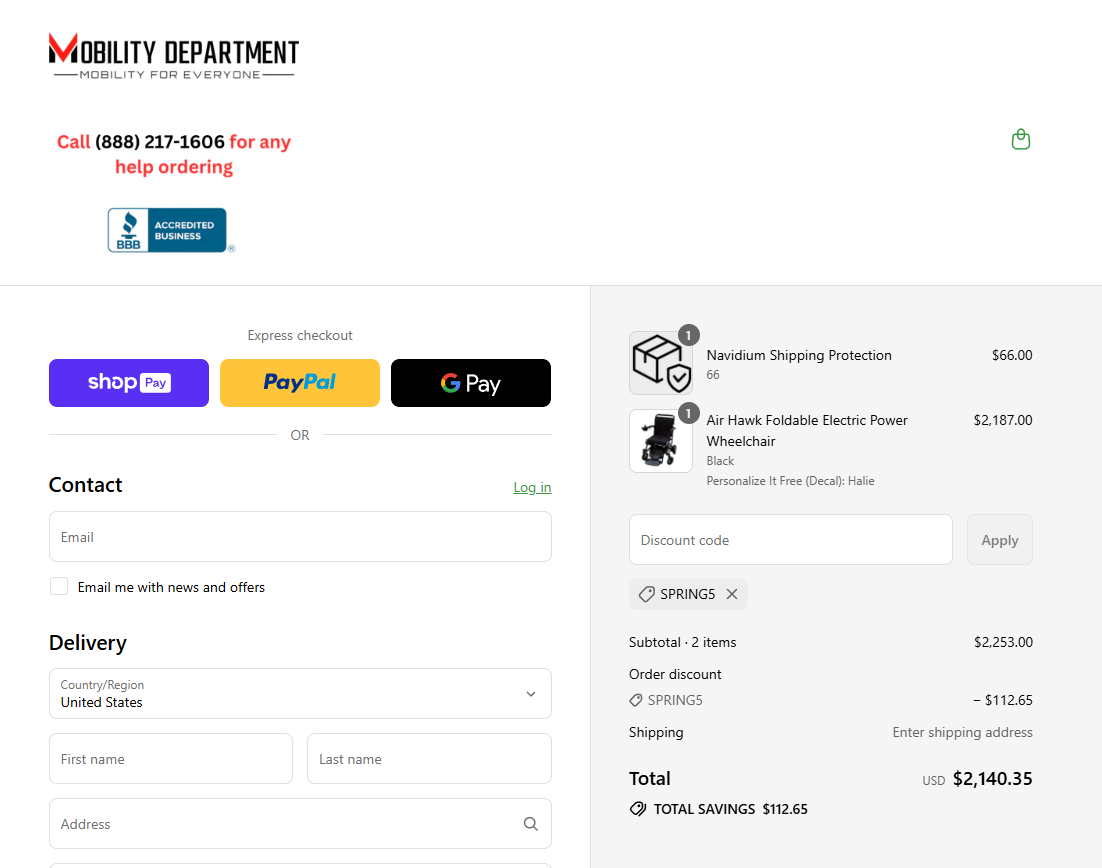Select the Last name field
This screenshot has height=868, width=1102.
[x=429, y=759]
